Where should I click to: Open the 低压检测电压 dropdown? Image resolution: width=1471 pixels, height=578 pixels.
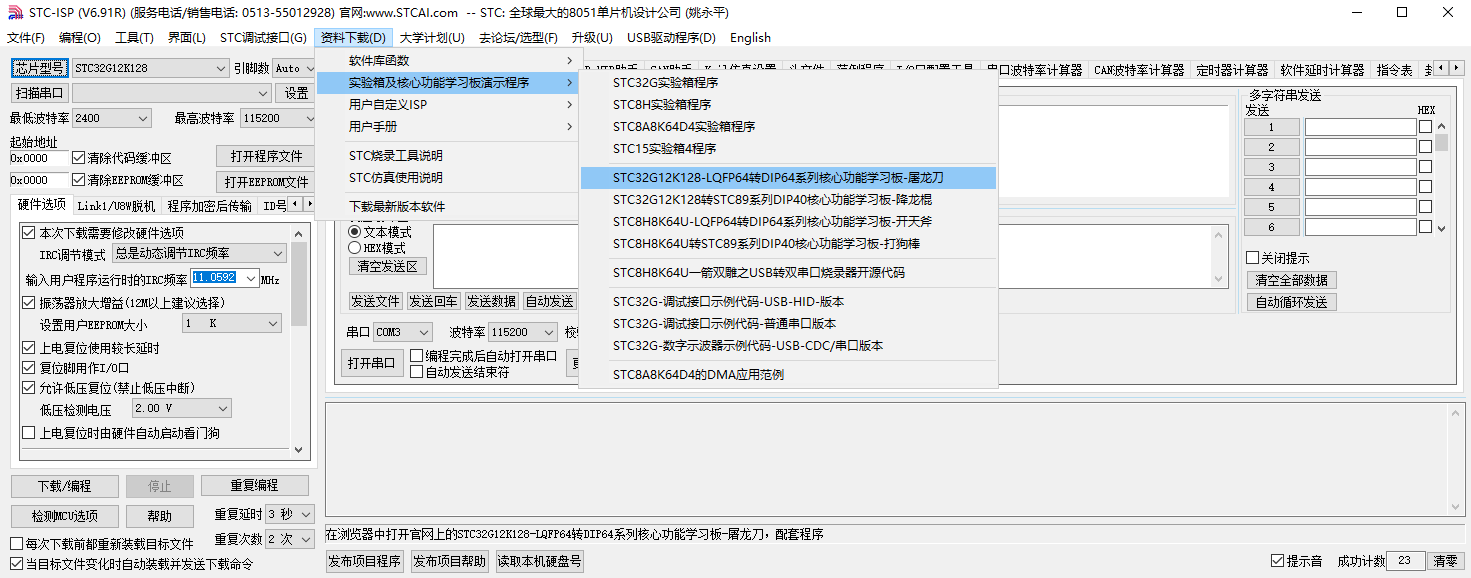(182, 408)
